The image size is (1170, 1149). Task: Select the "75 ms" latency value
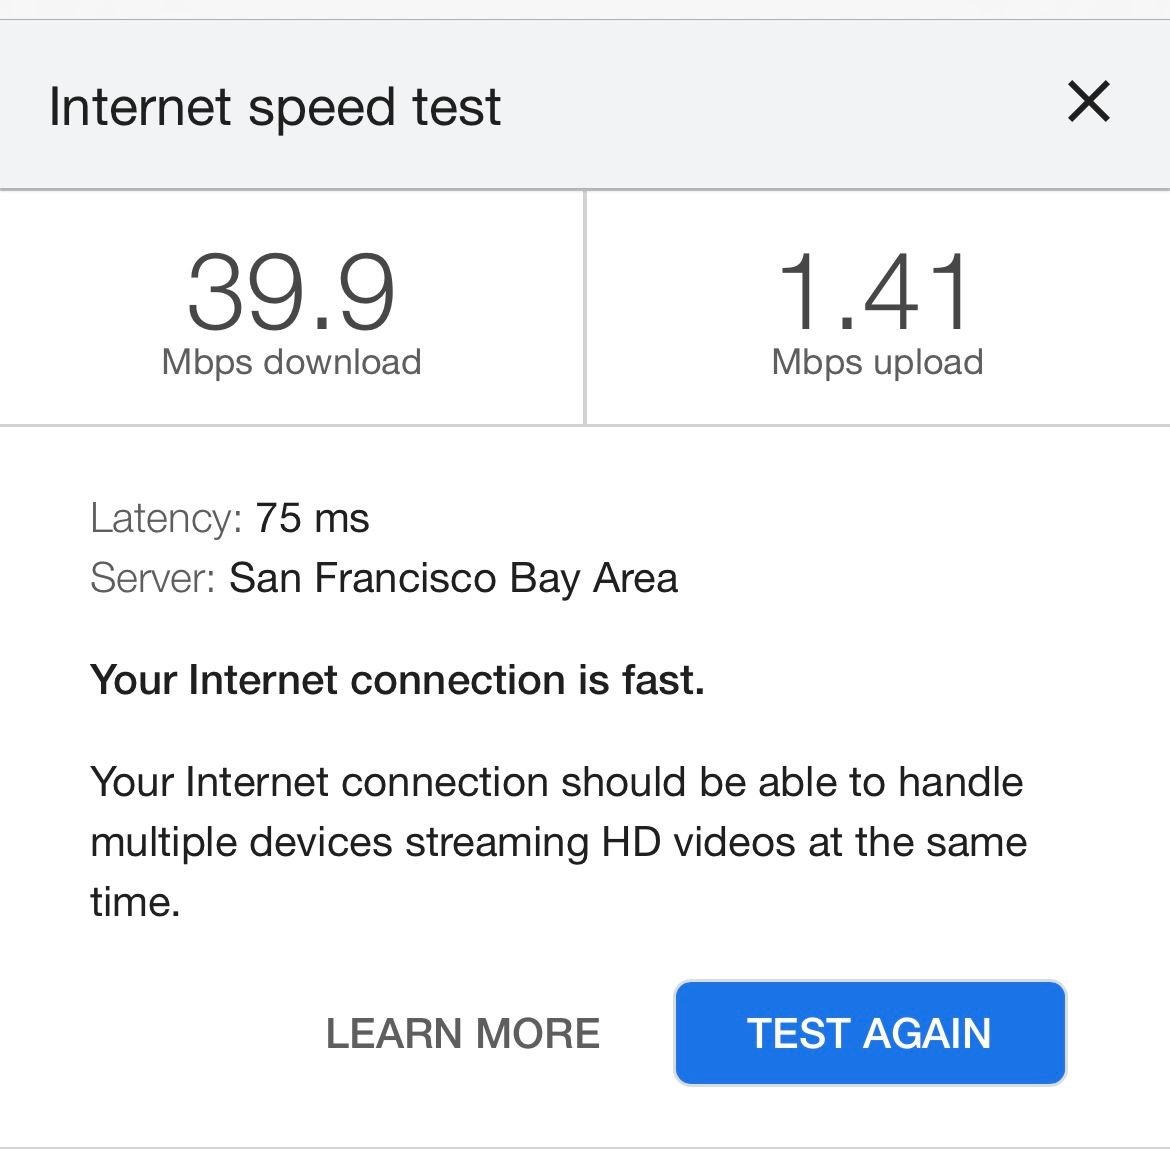point(312,518)
